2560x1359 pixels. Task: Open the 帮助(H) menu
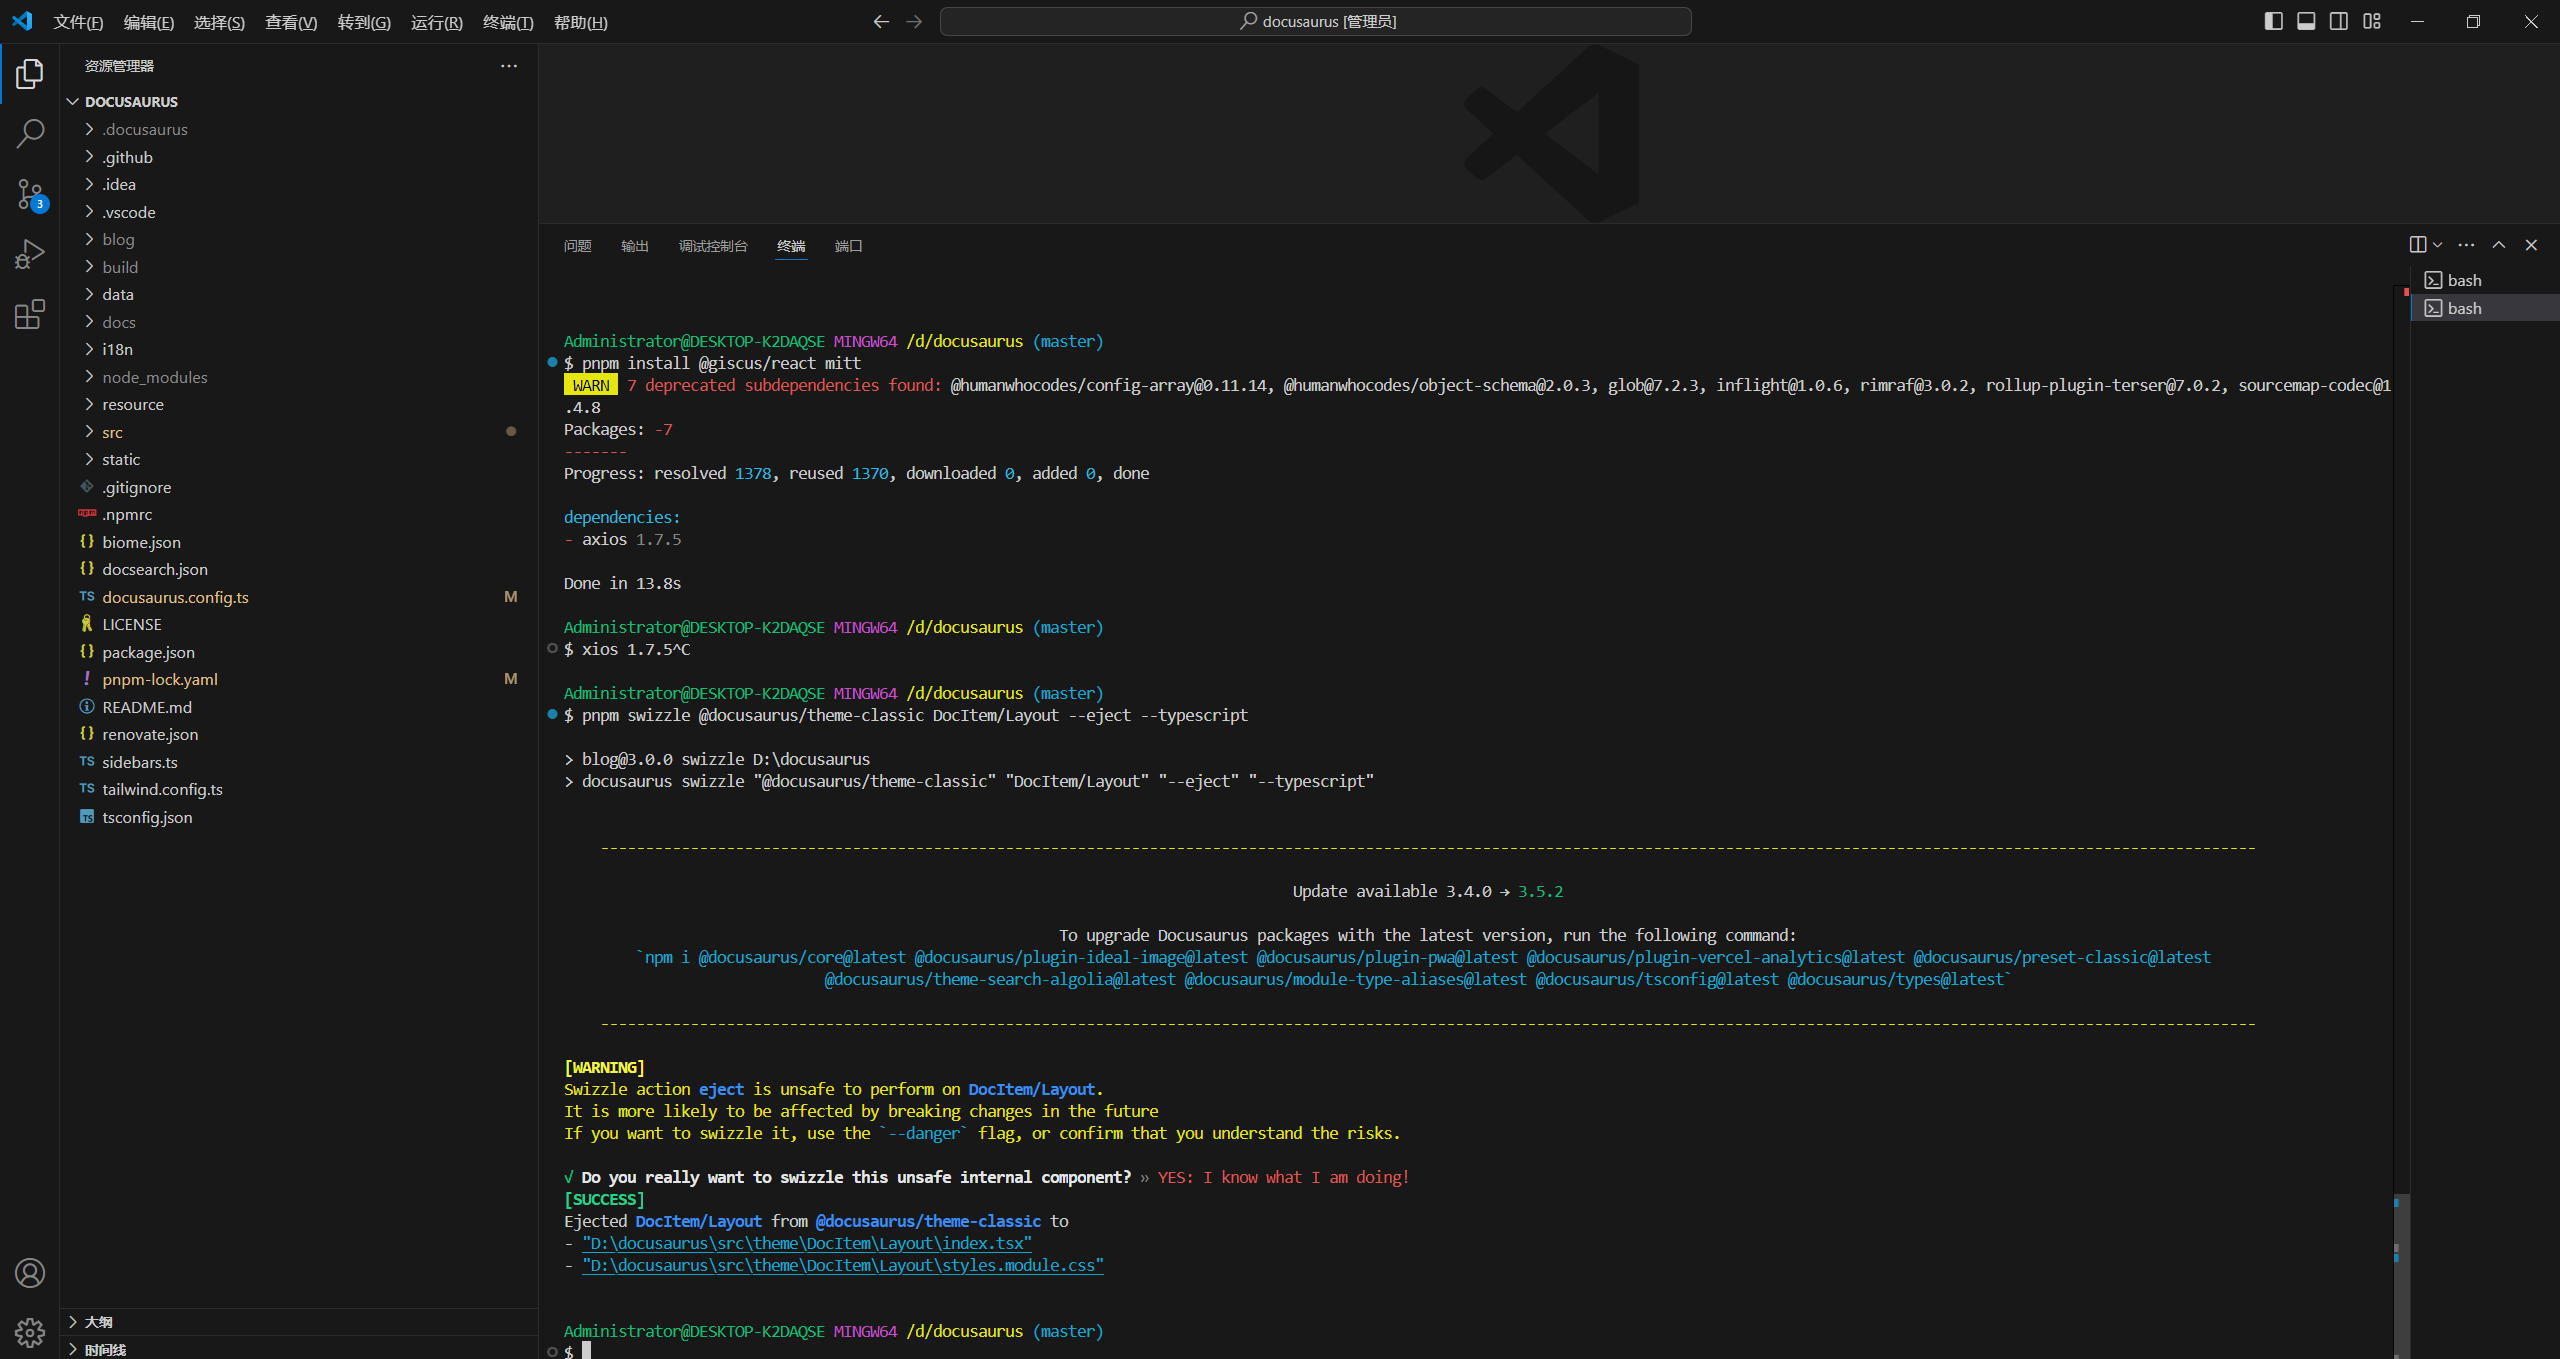(580, 22)
